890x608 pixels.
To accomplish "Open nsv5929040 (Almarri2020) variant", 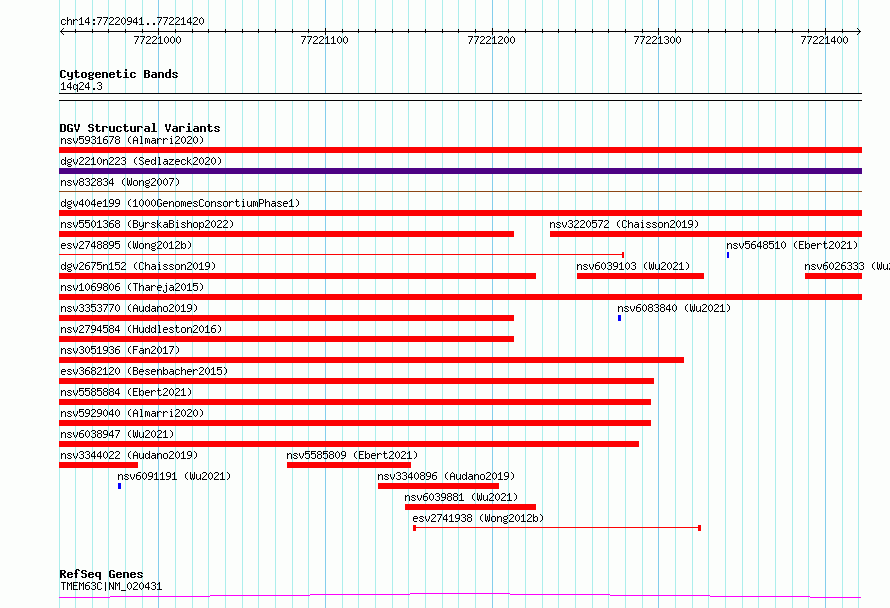I will tap(132, 413).
